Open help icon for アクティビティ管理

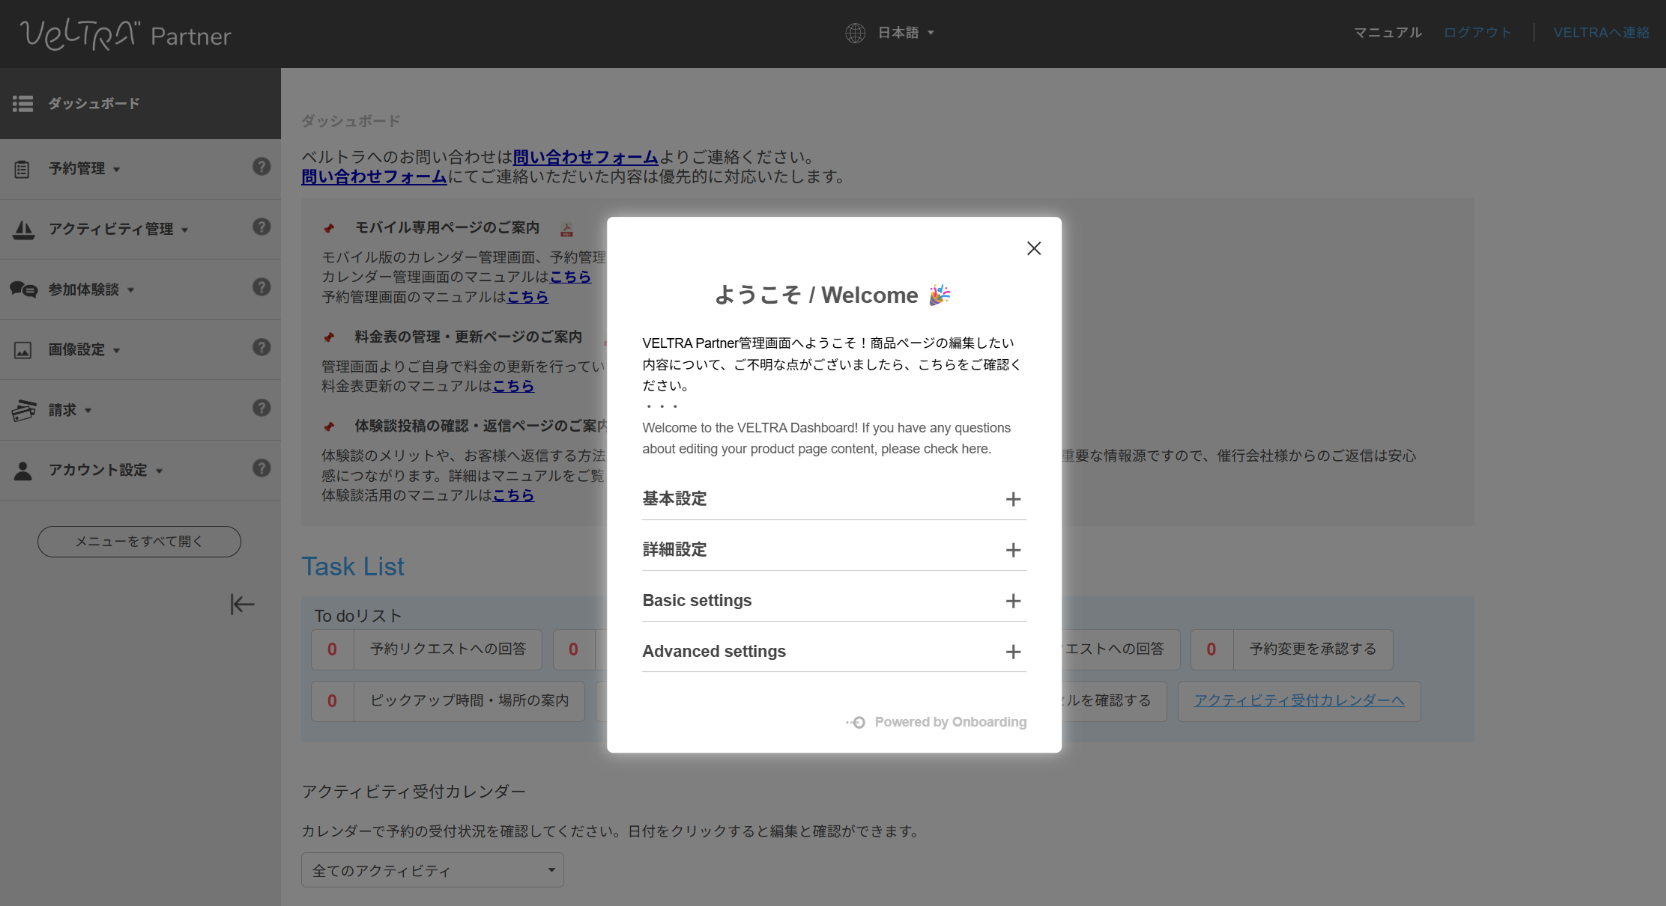point(261,227)
